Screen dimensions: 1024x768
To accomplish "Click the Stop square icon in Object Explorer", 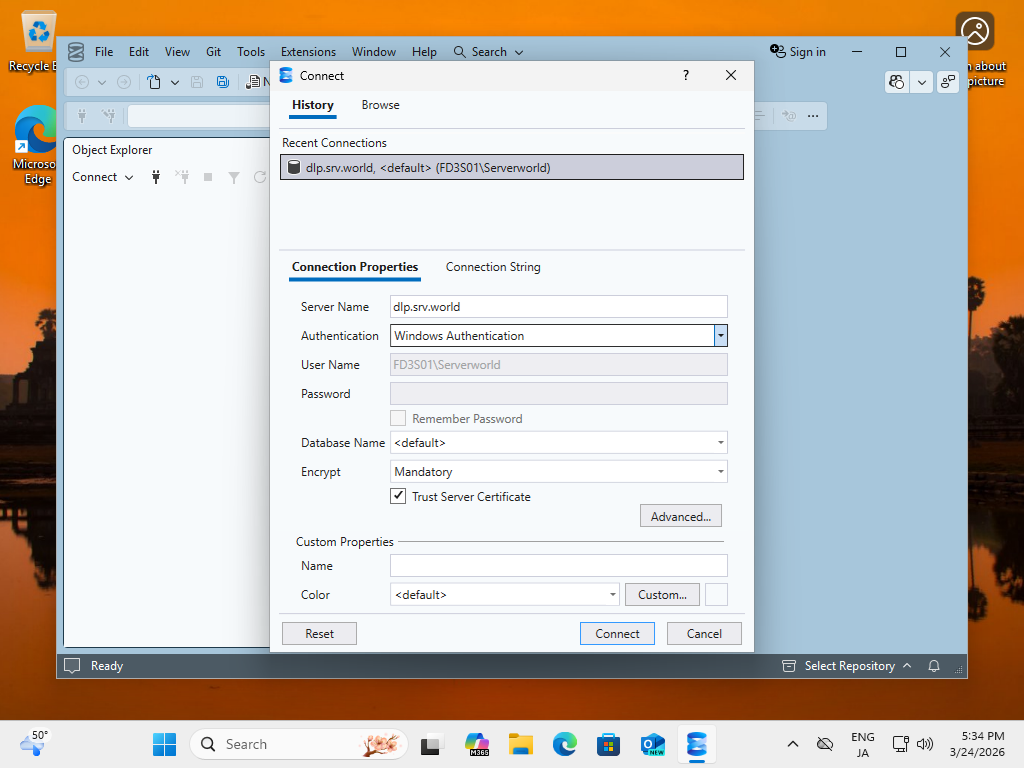I will pyautogui.click(x=208, y=178).
